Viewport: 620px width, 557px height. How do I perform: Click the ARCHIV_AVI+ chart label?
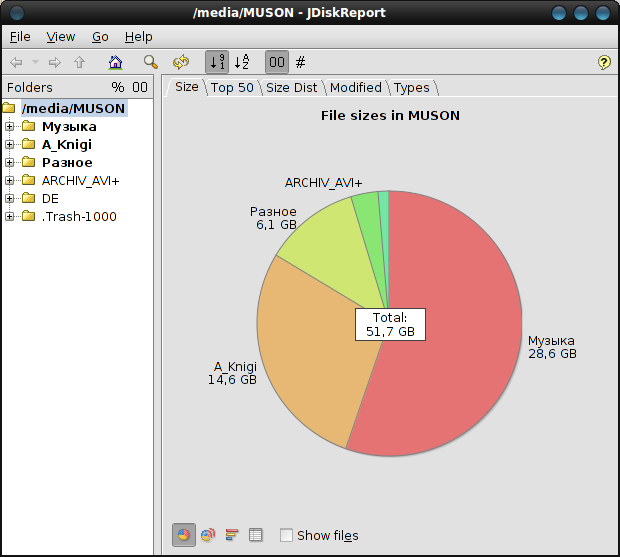coord(323,183)
